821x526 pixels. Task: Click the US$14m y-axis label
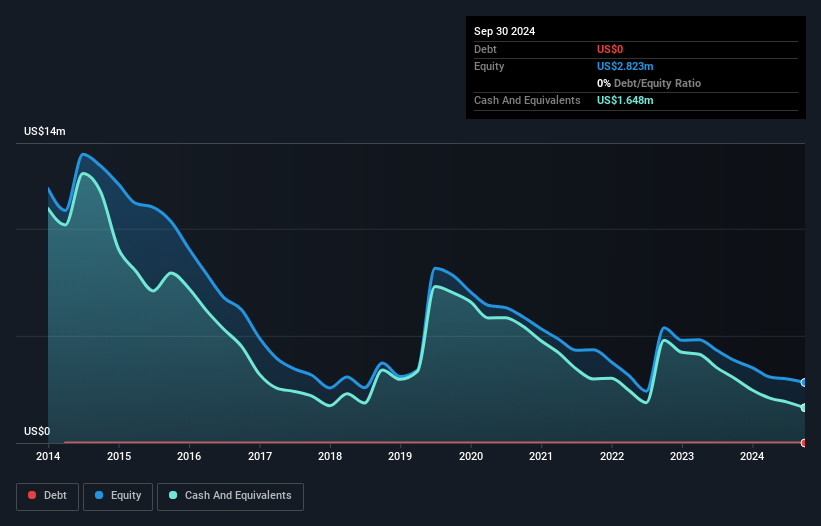pos(45,131)
